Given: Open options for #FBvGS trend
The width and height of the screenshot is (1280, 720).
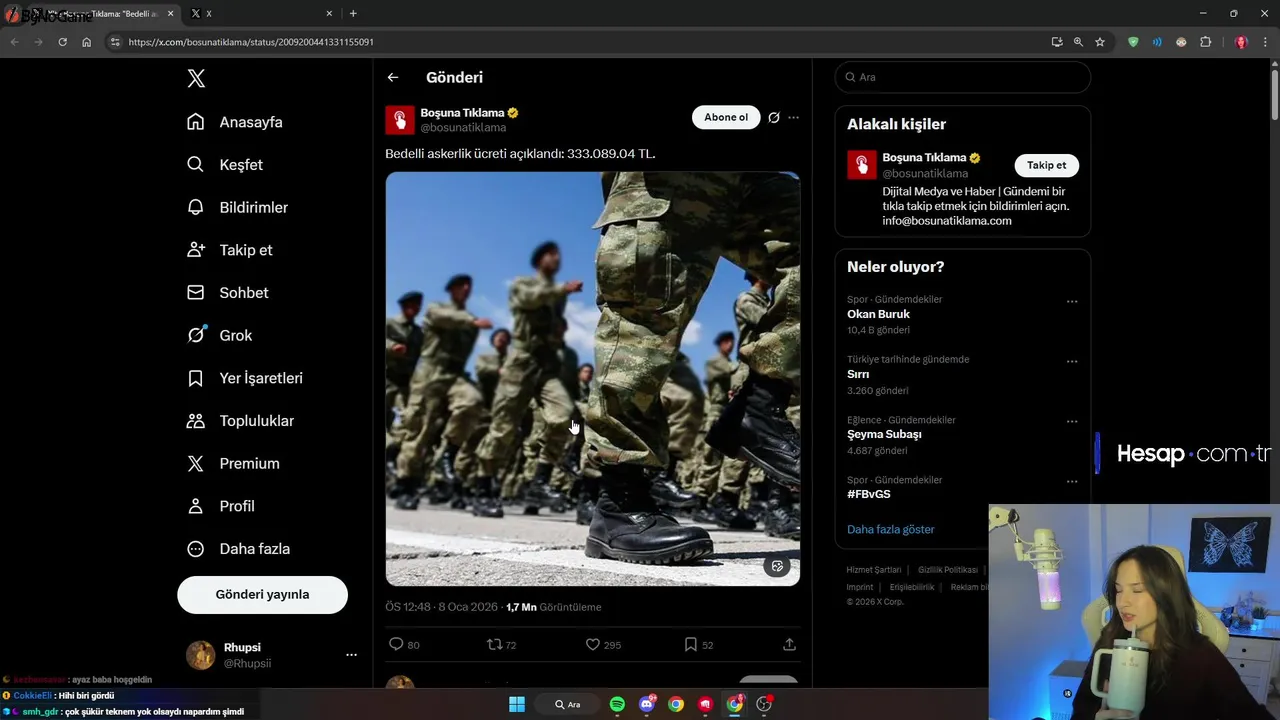Looking at the screenshot, I should pos(1072,481).
